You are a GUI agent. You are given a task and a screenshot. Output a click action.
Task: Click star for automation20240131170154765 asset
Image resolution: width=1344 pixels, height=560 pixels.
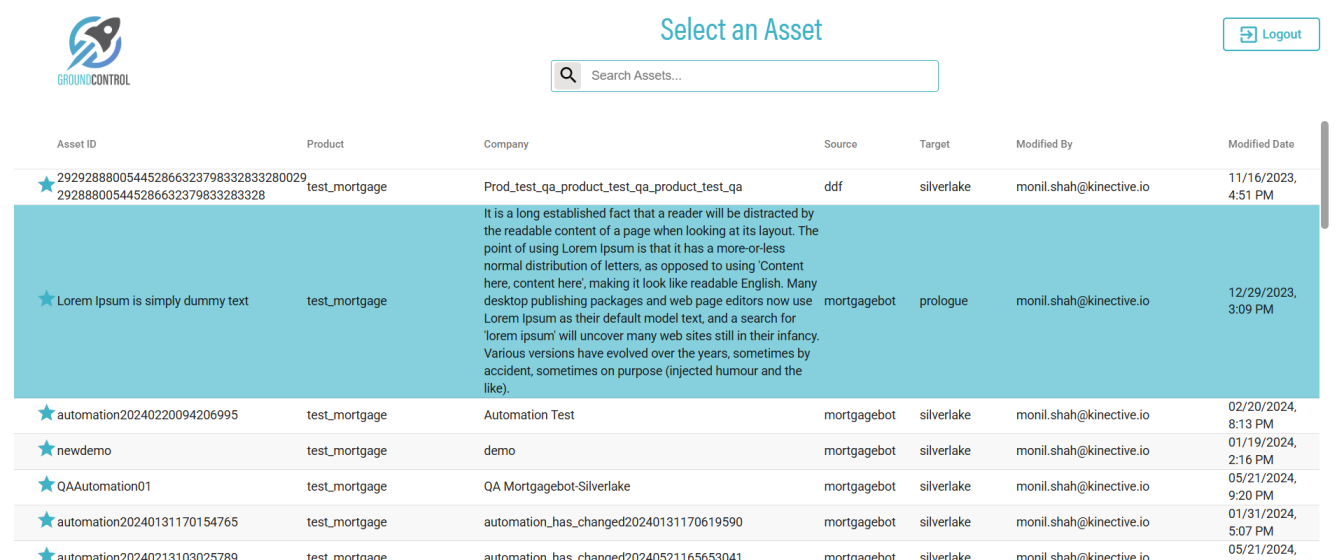click(x=46, y=521)
